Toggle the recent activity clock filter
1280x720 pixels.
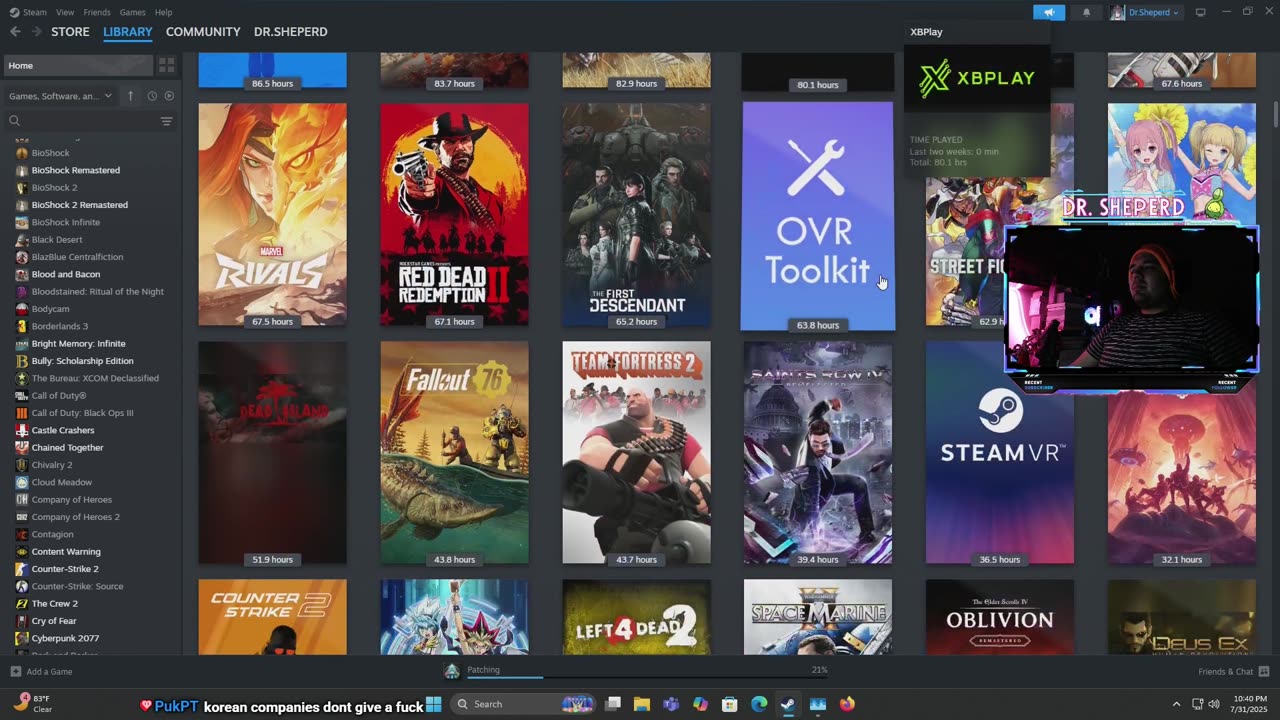point(152,96)
